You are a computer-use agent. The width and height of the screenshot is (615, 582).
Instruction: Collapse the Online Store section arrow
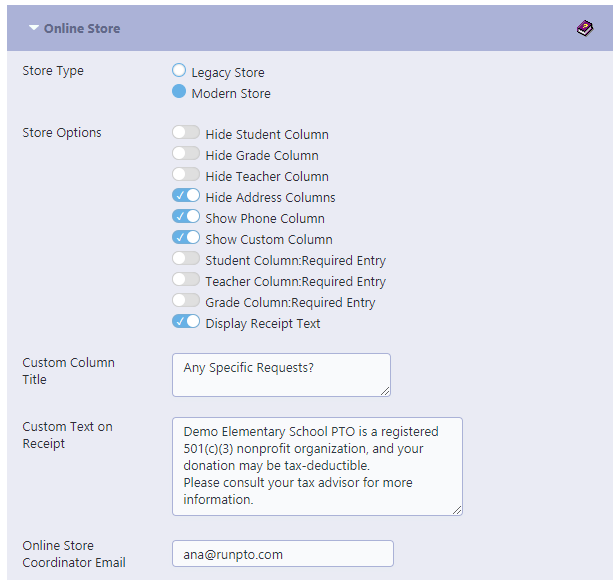click(x=34, y=28)
